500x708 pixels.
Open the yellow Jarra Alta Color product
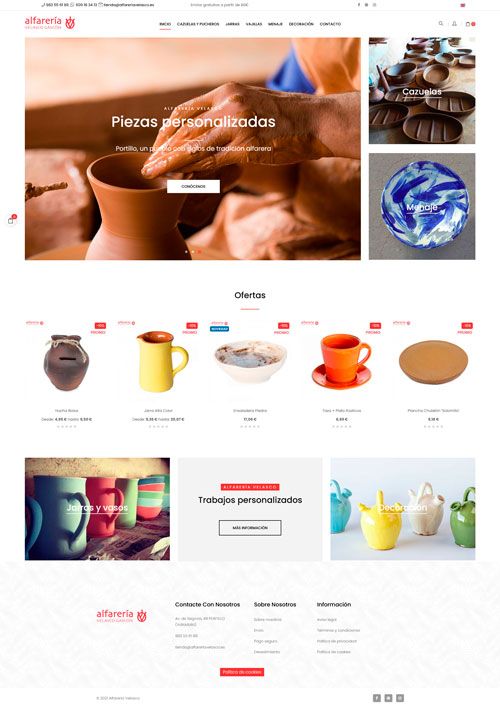click(x=159, y=361)
